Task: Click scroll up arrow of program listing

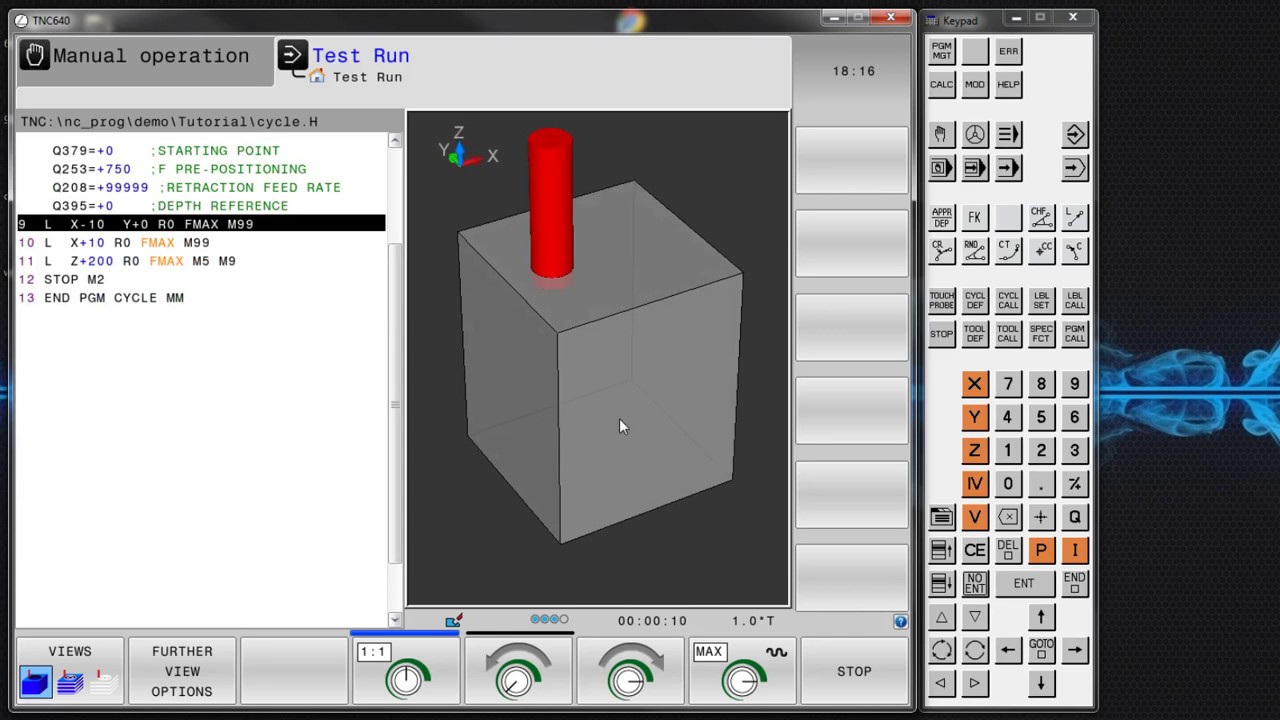Action: click(395, 141)
